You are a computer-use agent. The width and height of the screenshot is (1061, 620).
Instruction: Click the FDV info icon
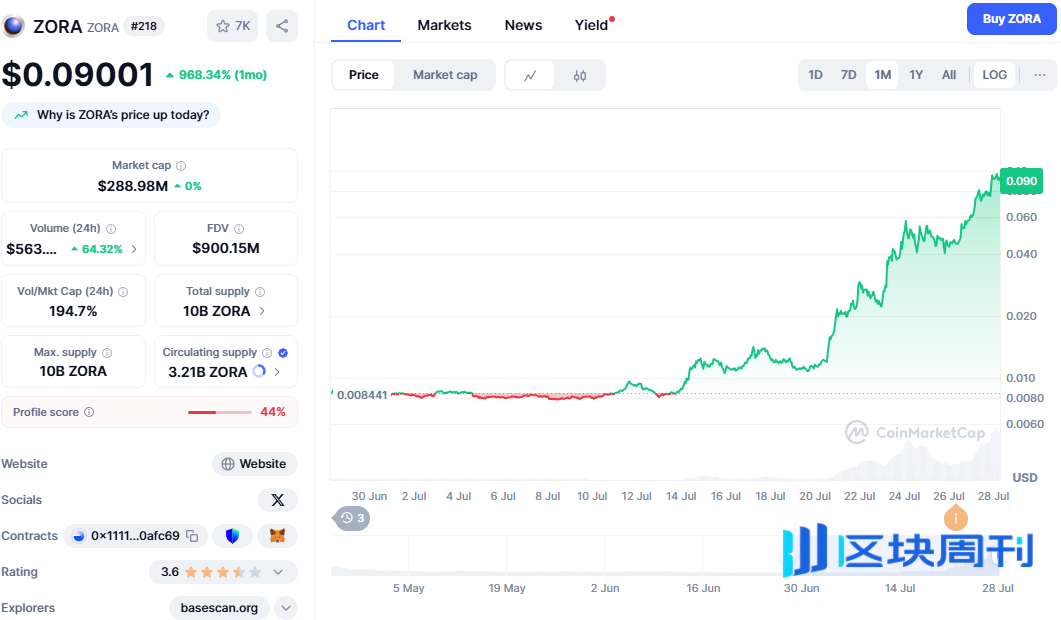(239, 229)
